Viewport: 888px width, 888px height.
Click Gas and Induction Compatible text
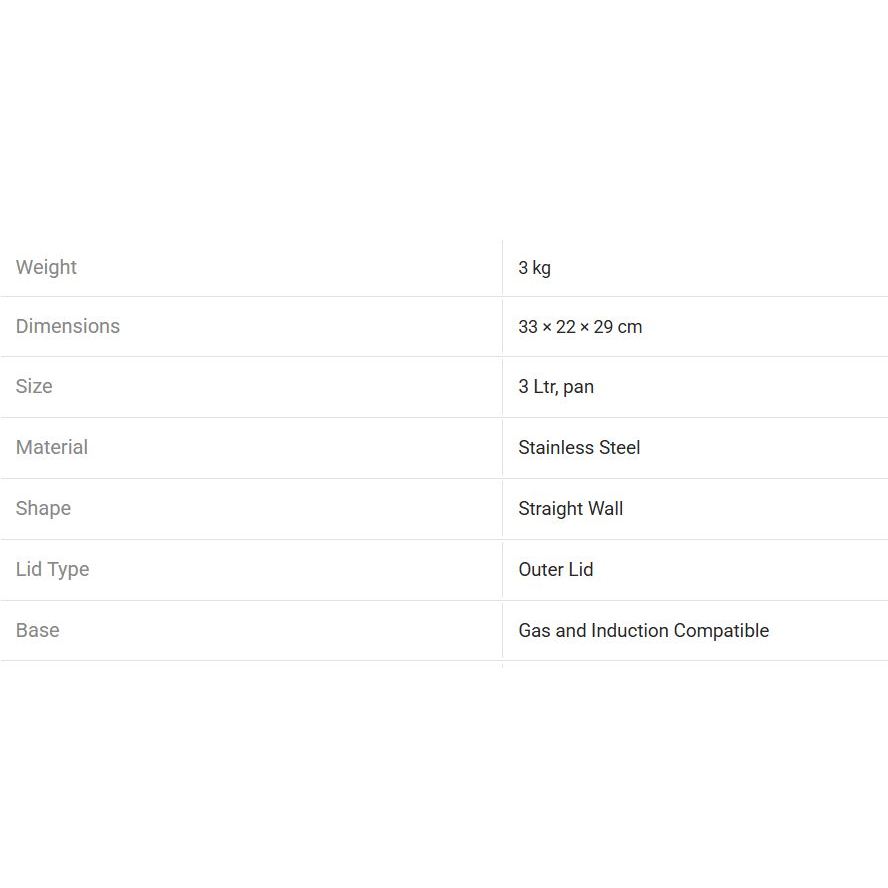(643, 631)
